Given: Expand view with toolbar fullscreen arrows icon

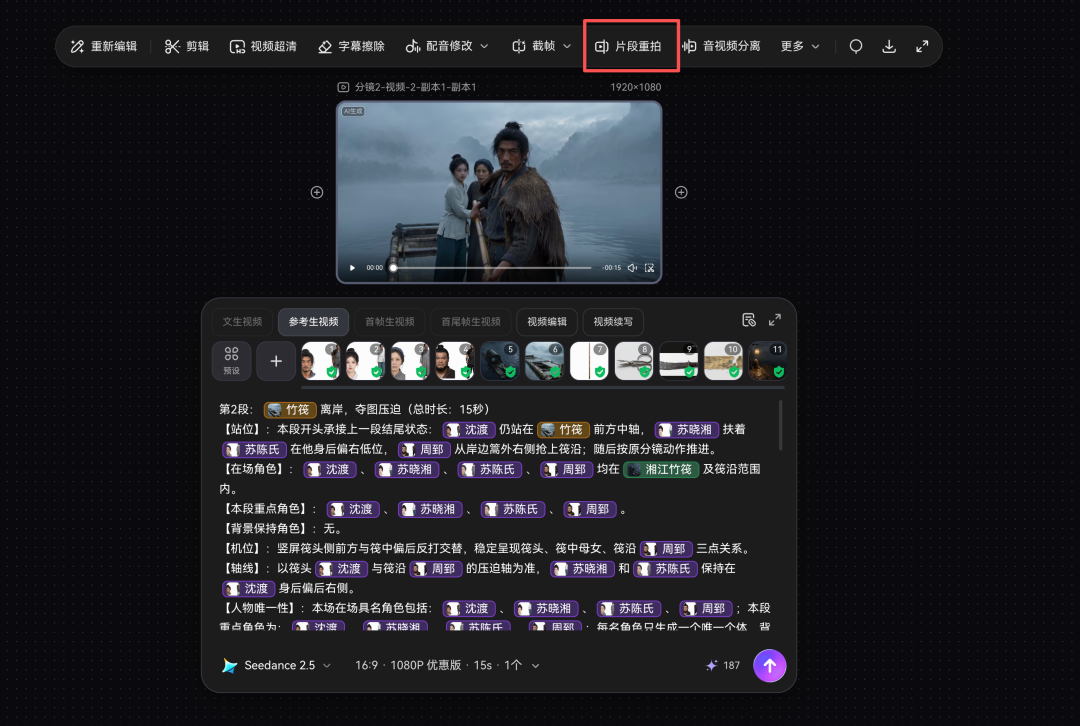Looking at the screenshot, I should click(922, 46).
